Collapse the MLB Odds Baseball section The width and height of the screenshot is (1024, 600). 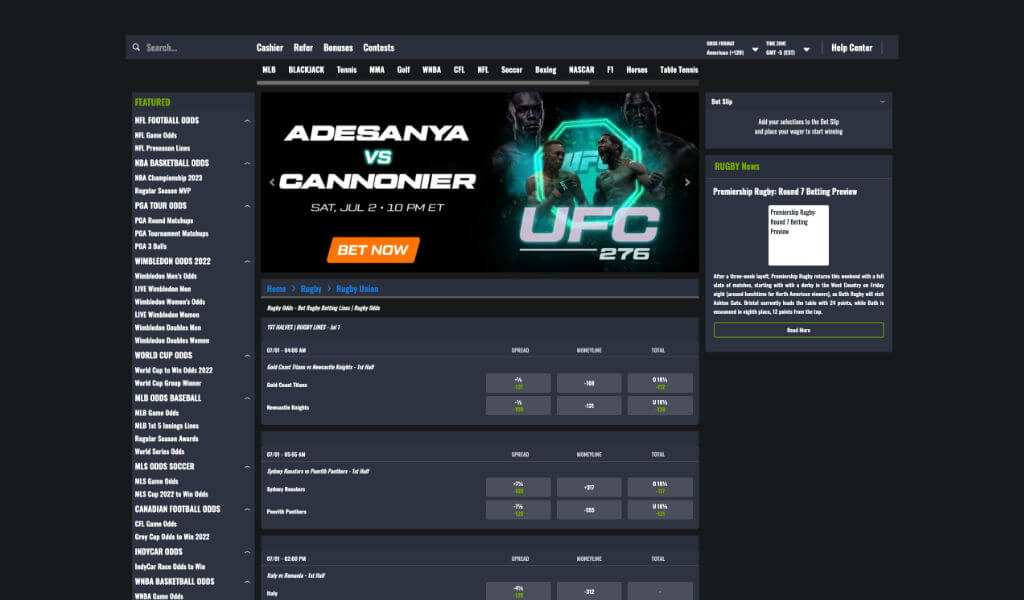pos(247,398)
